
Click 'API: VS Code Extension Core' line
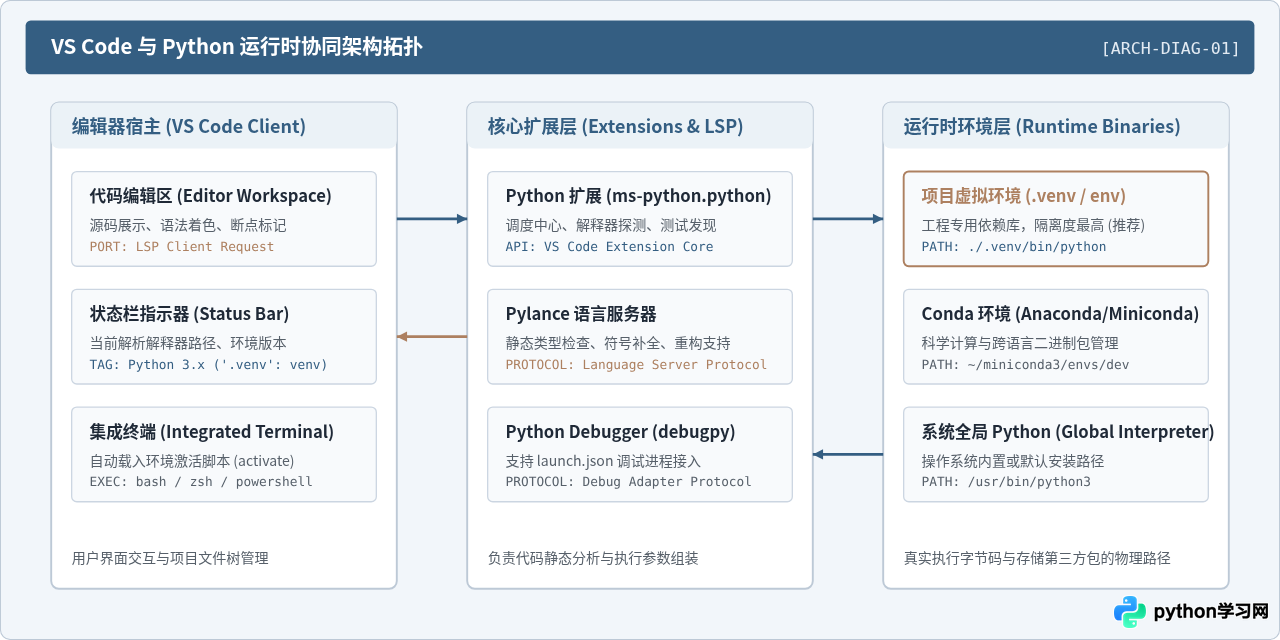point(609,246)
